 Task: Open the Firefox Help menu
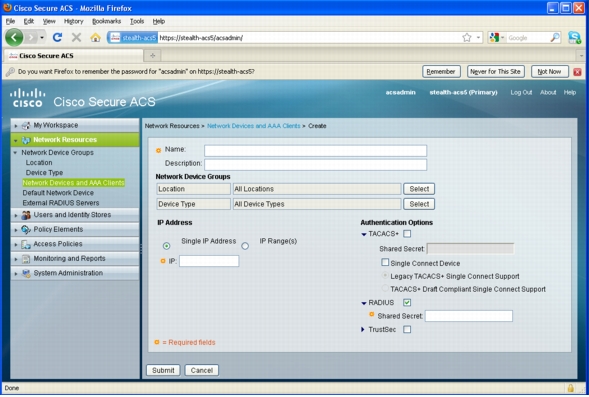pos(159,21)
